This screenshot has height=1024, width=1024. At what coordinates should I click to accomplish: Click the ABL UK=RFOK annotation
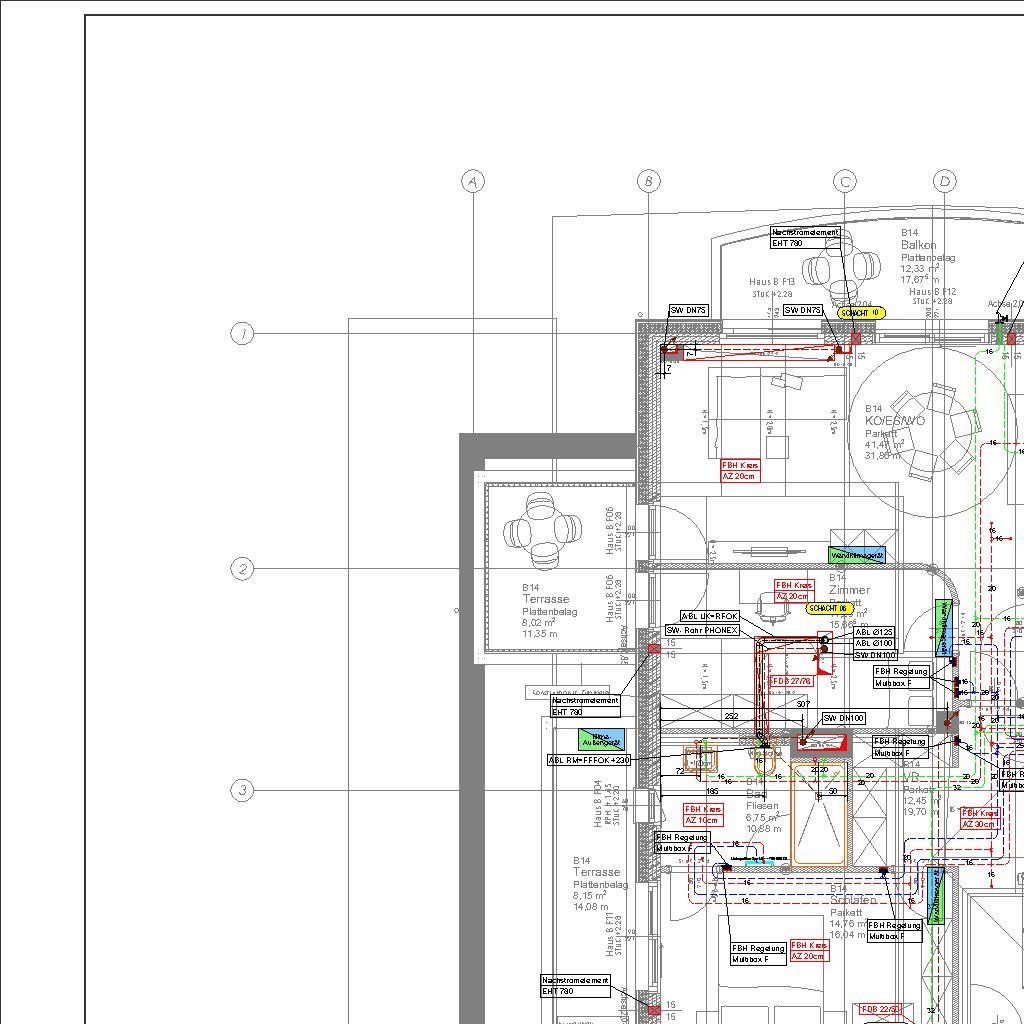(x=710, y=616)
